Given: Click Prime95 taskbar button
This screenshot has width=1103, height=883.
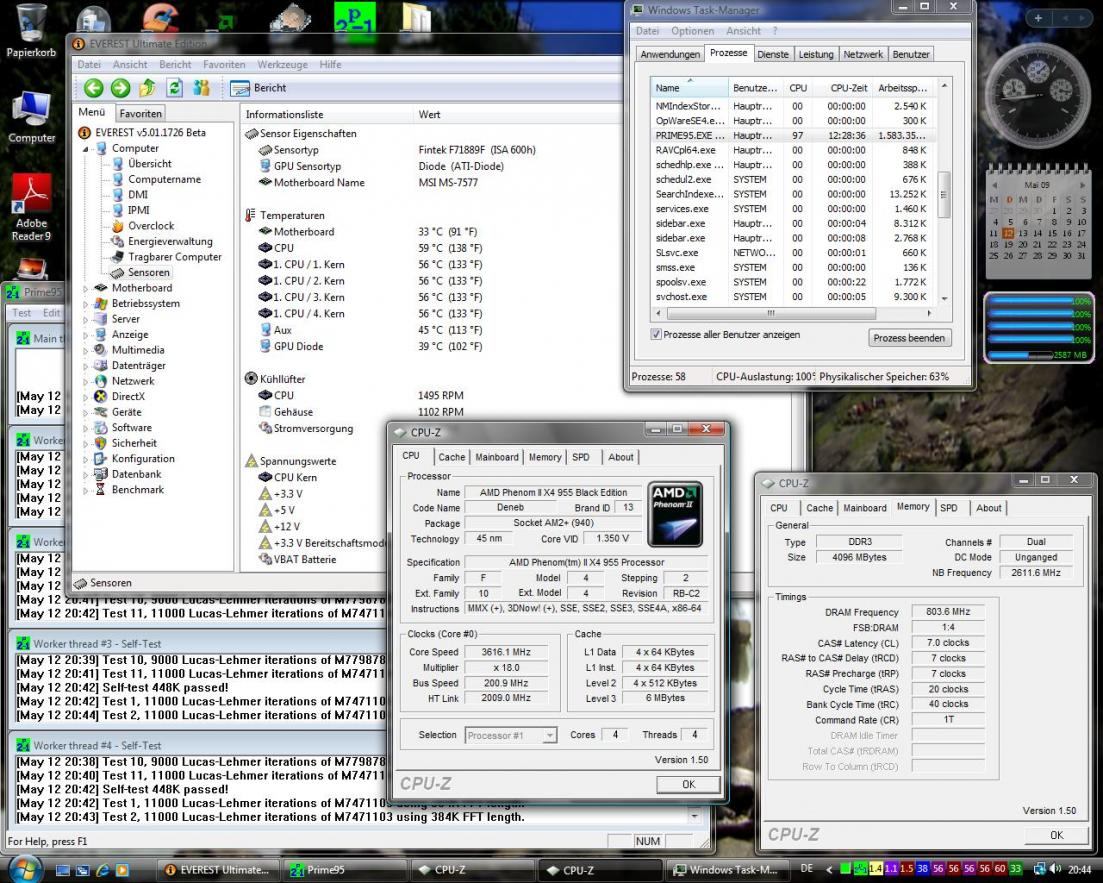Looking at the screenshot, I should [343, 870].
